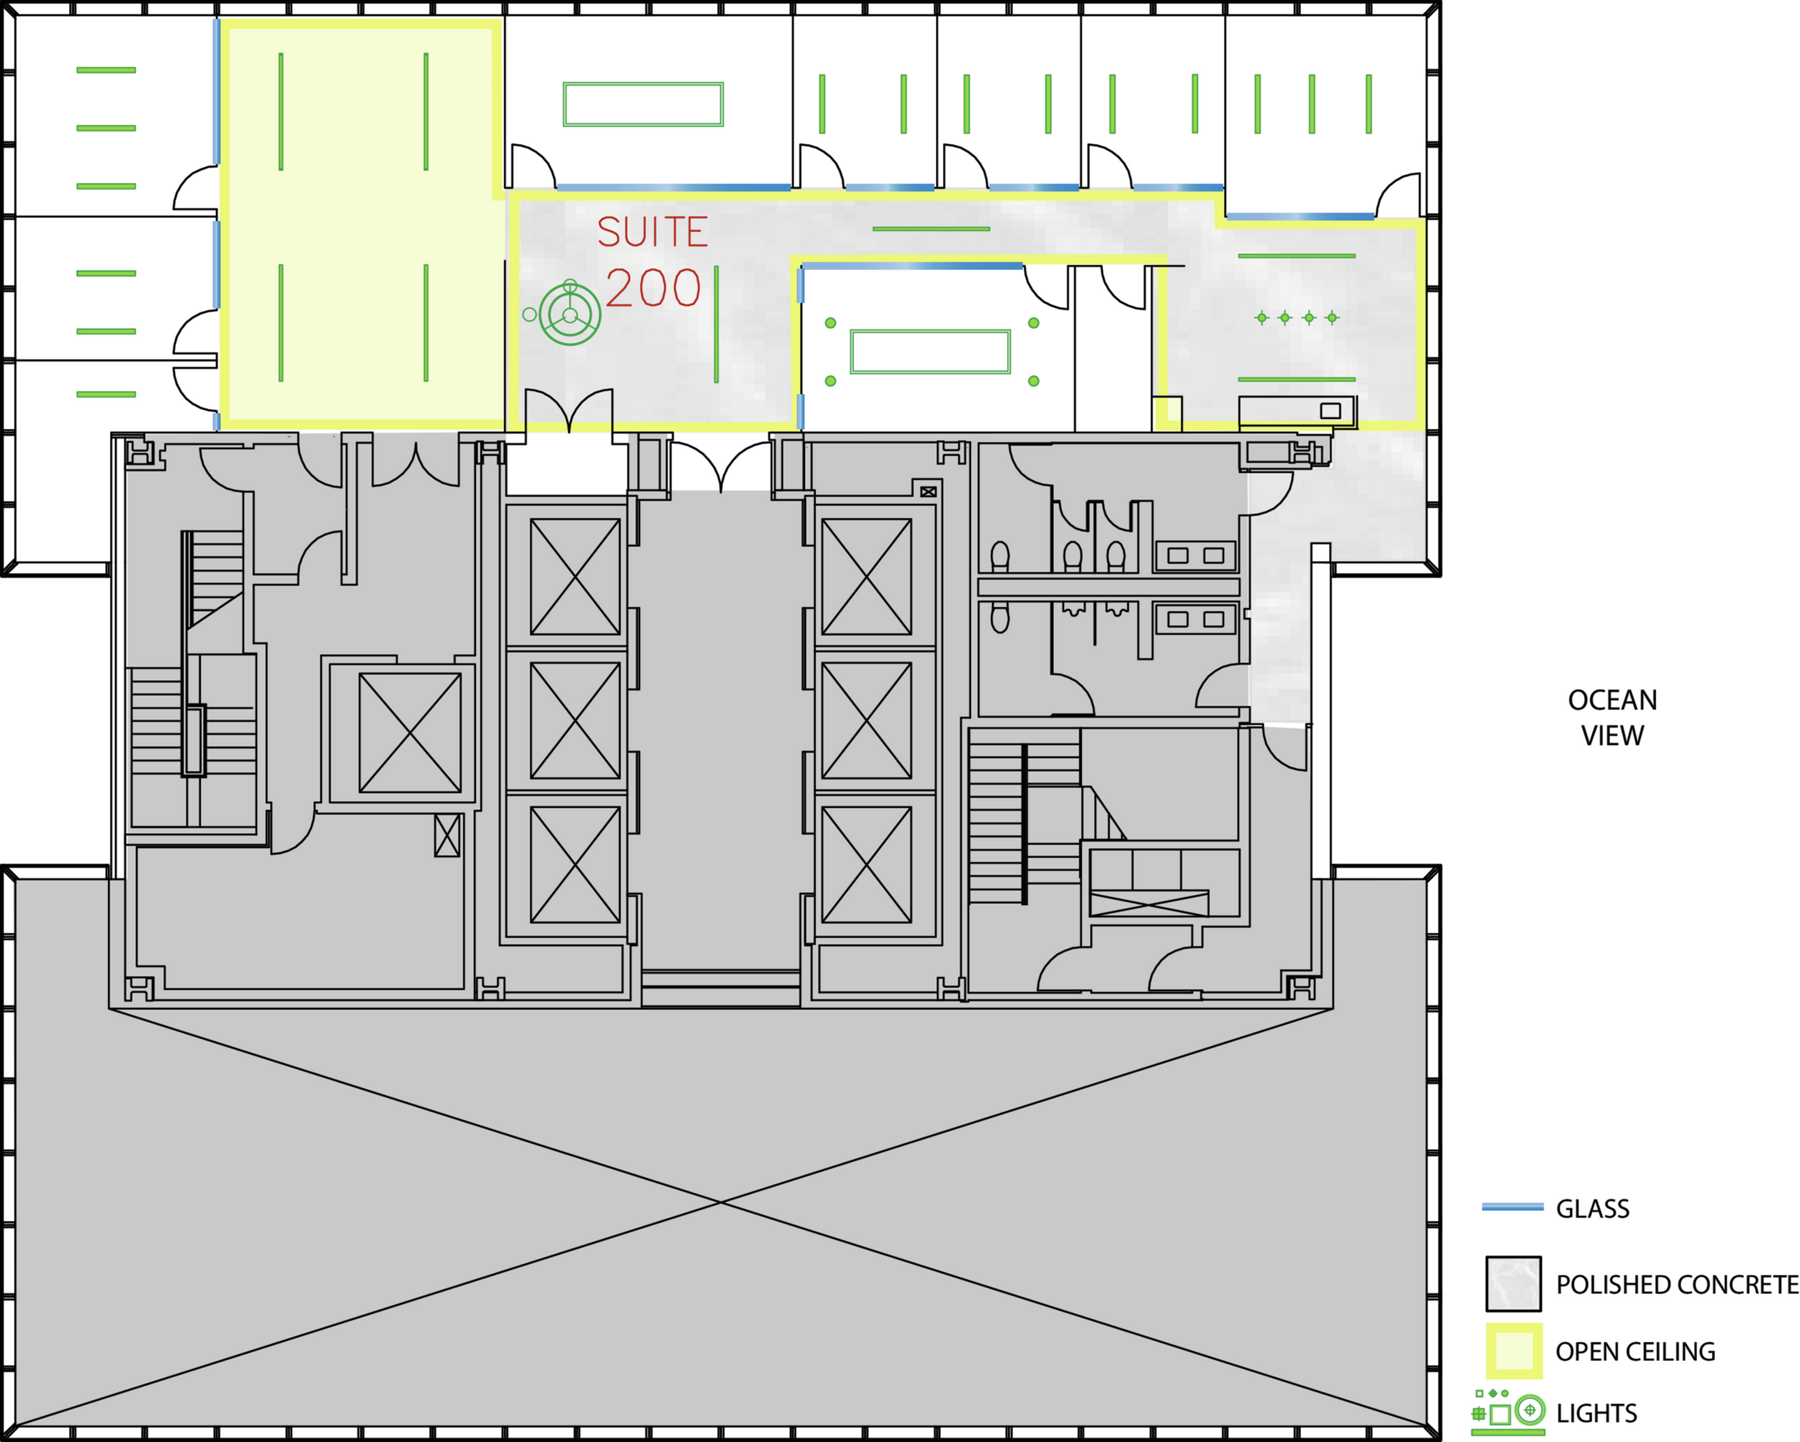Click the reception desk in the polished concrete lobby
Image resolution: width=1800 pixels, height=1442 pixels.
coord(1297,411)
